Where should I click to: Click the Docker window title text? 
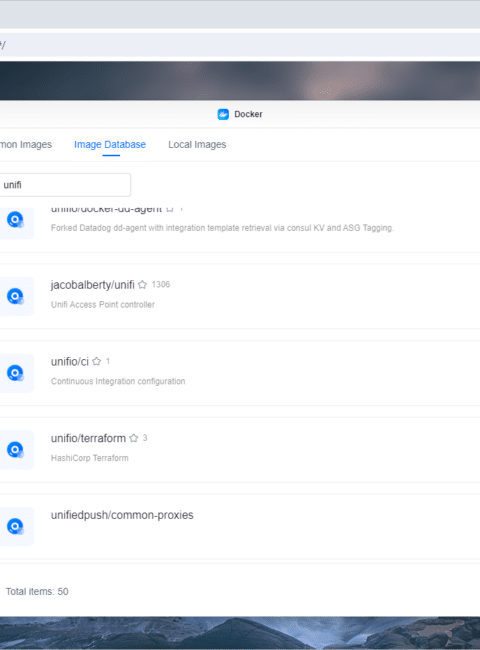tap(248, 114)
